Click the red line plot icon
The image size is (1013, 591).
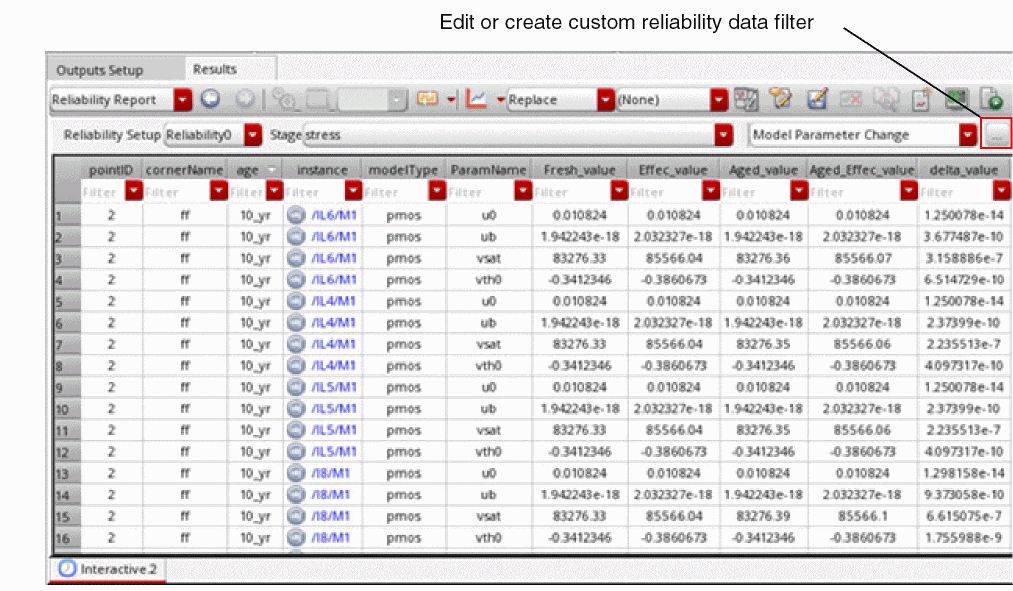click(477, 100)
